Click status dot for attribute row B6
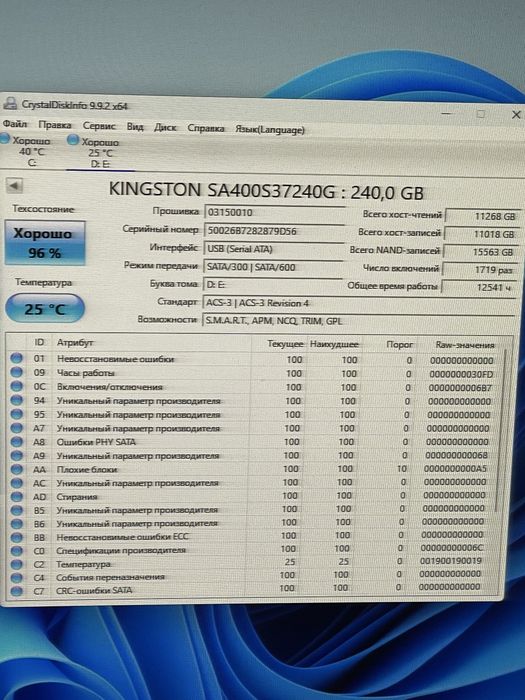 16,524
